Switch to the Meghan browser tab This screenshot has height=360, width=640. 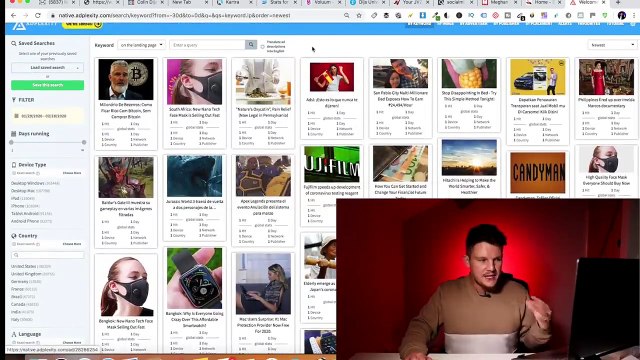pos(499,2)
